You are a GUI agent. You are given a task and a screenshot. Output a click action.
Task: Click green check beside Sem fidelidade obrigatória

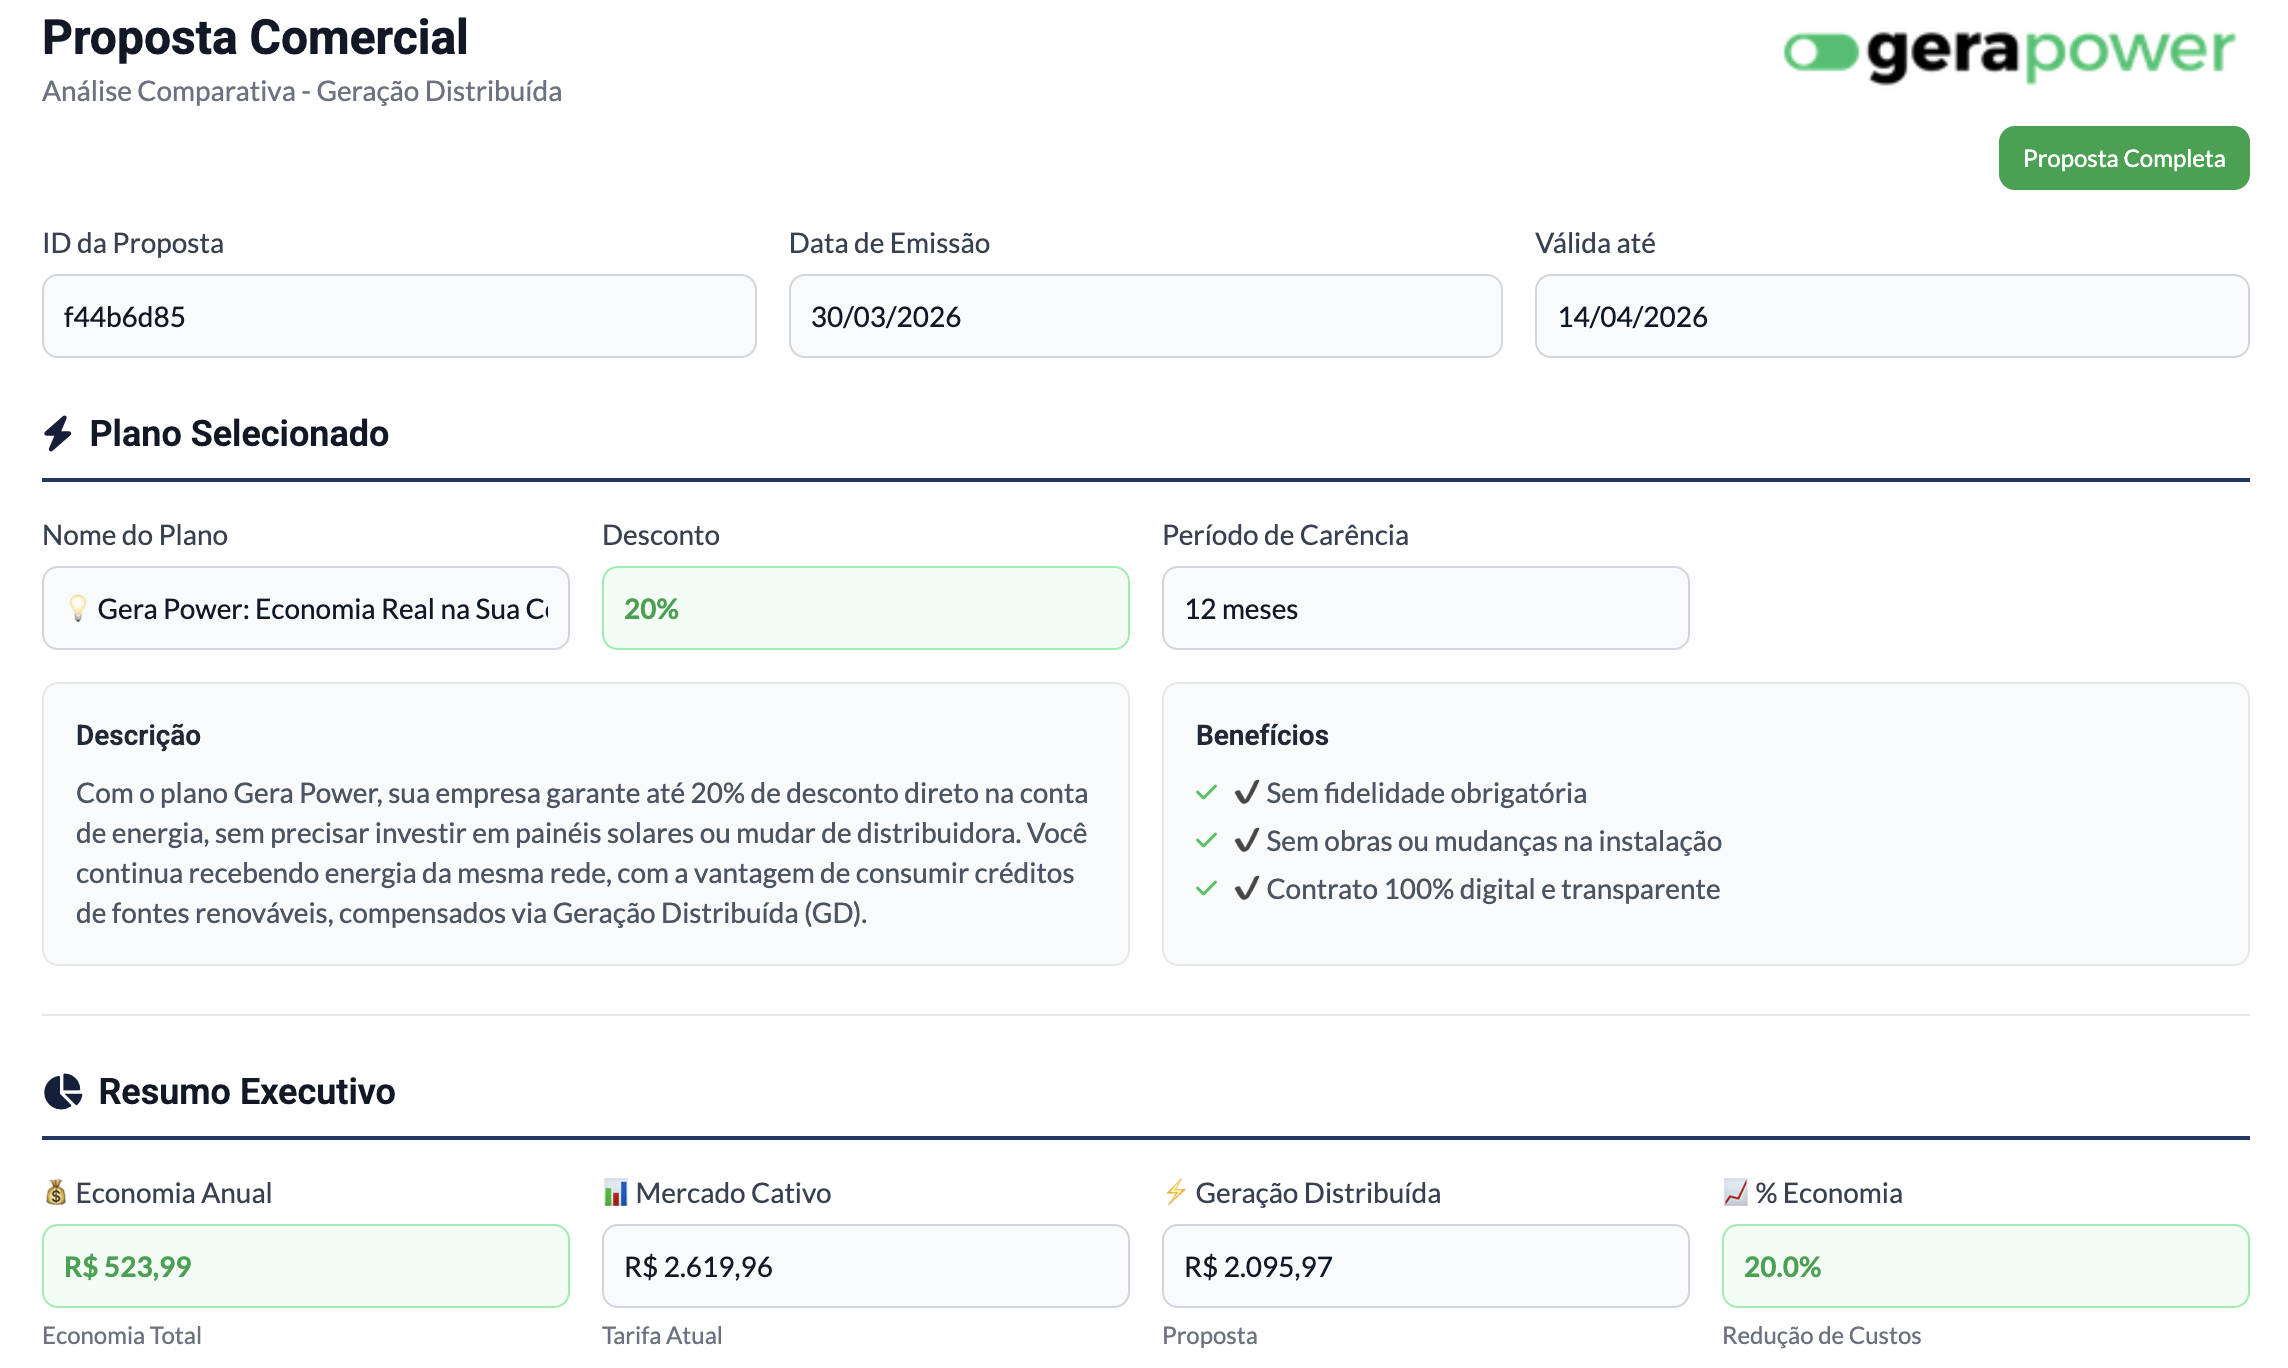tap(1206, 793)
